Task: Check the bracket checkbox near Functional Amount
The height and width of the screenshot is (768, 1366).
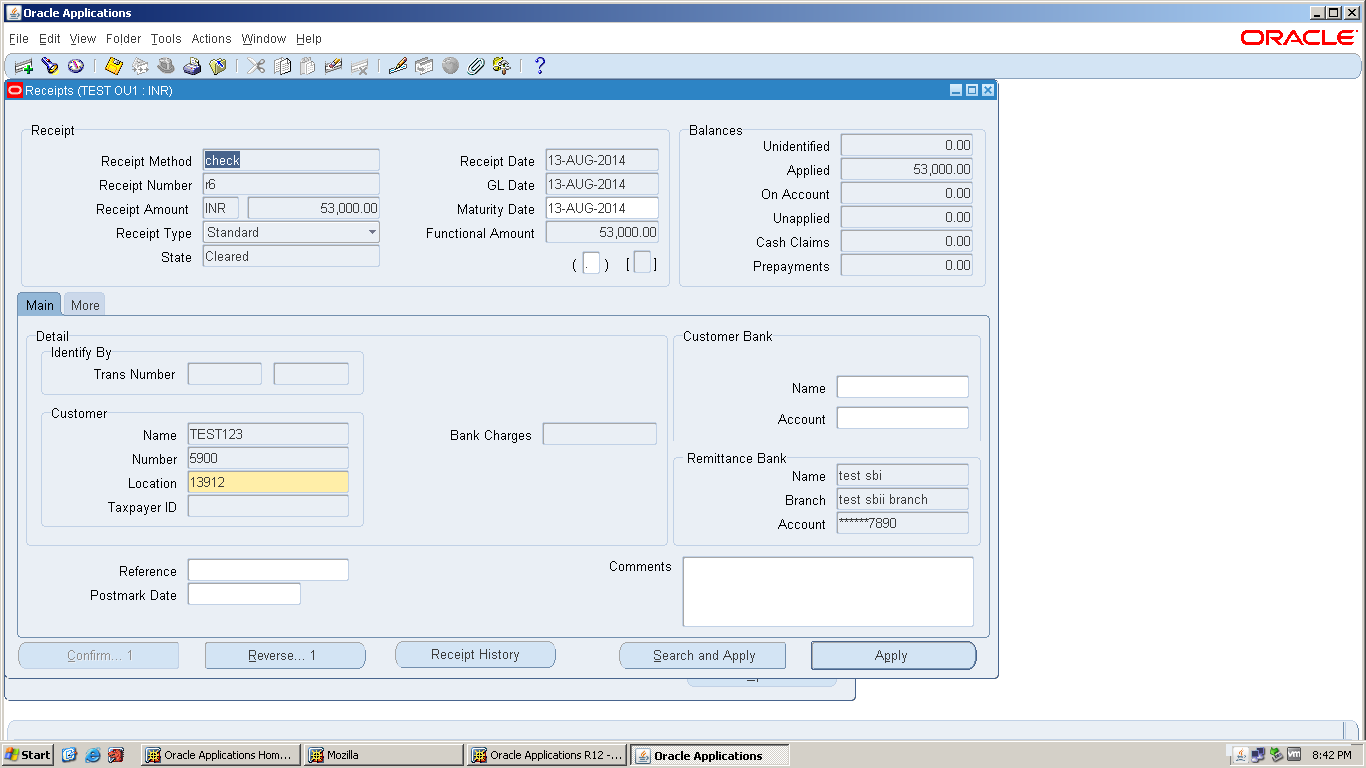Action: tap(643, 262)
